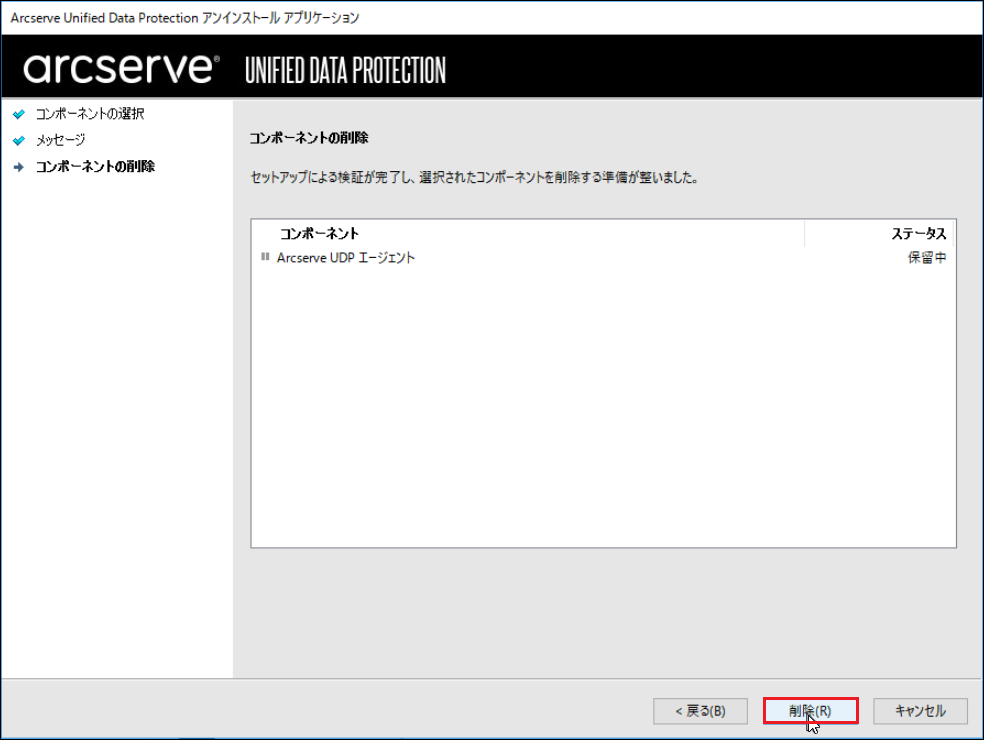Click the ステータス column header

click(919, 233)
